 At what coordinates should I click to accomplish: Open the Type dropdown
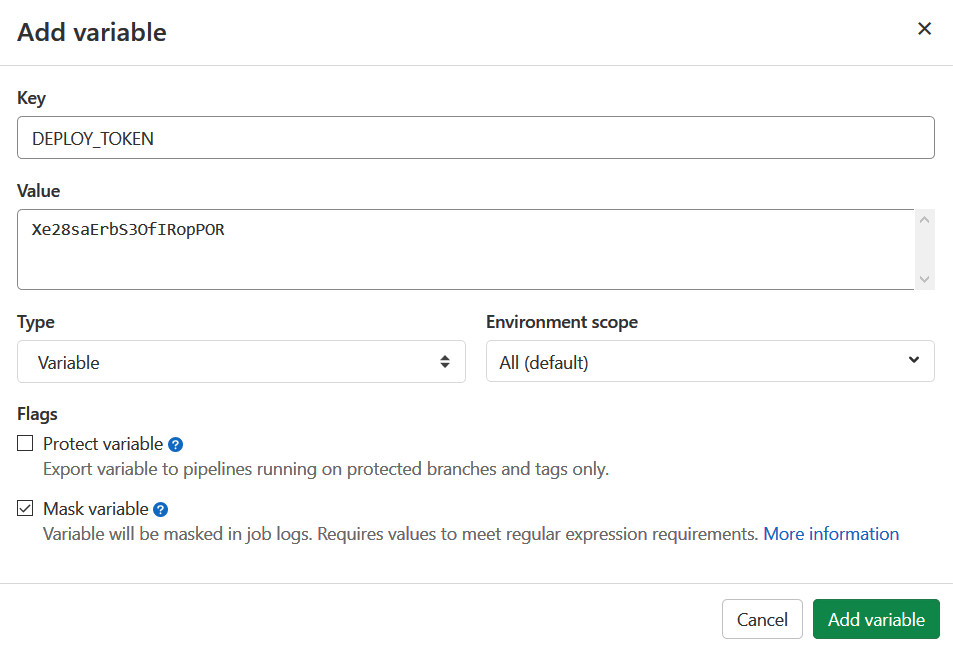(x=240, y=361)
